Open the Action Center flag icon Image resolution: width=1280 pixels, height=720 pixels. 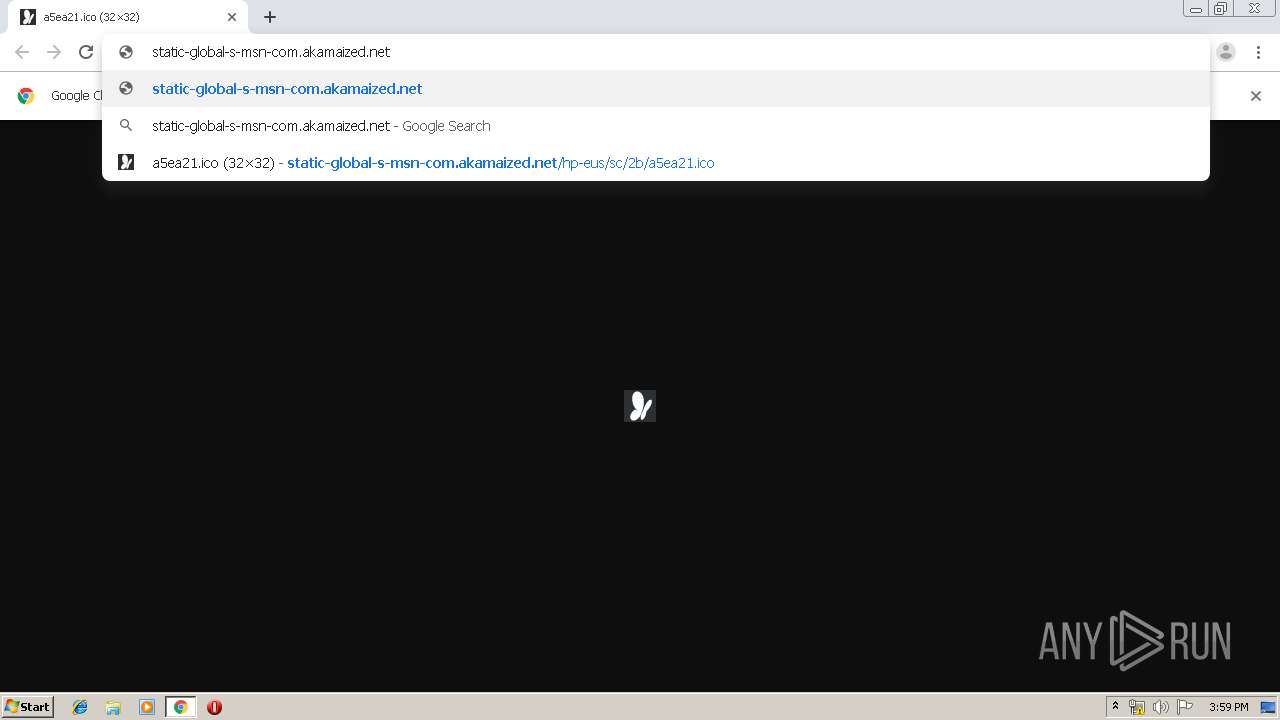pyautogui.click(x=1185, y=707)
